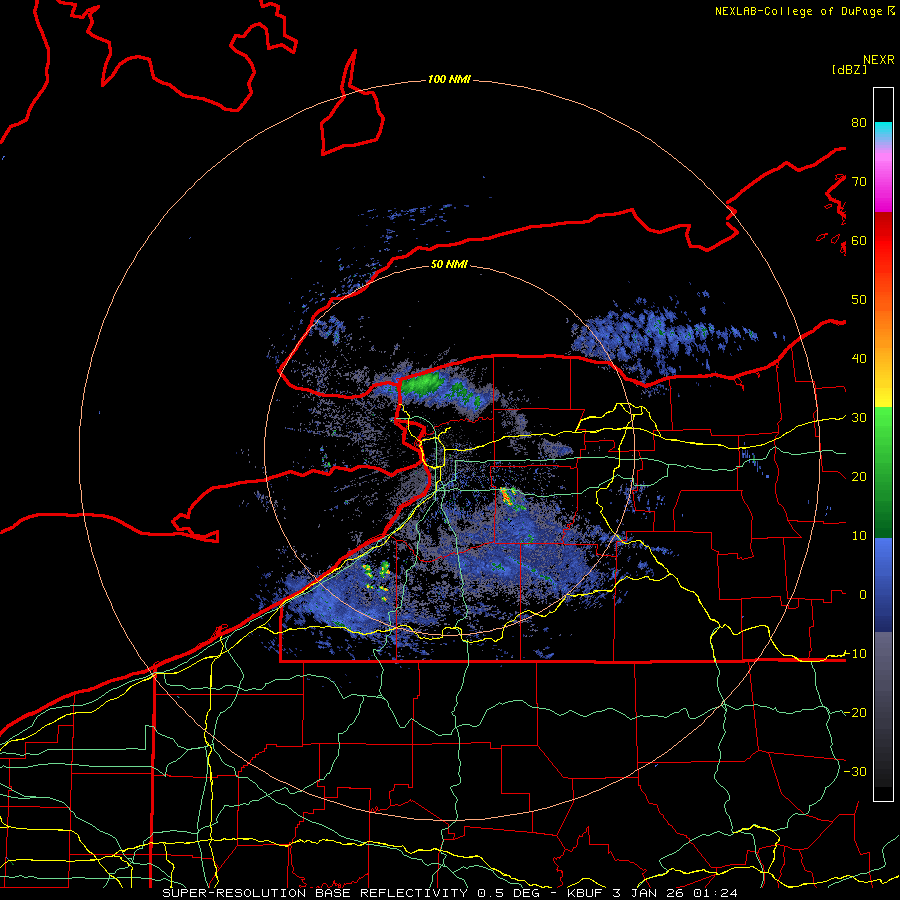Click the 0 value on dBZ scale
Screen dimensions: 900x900
point(863,595)
